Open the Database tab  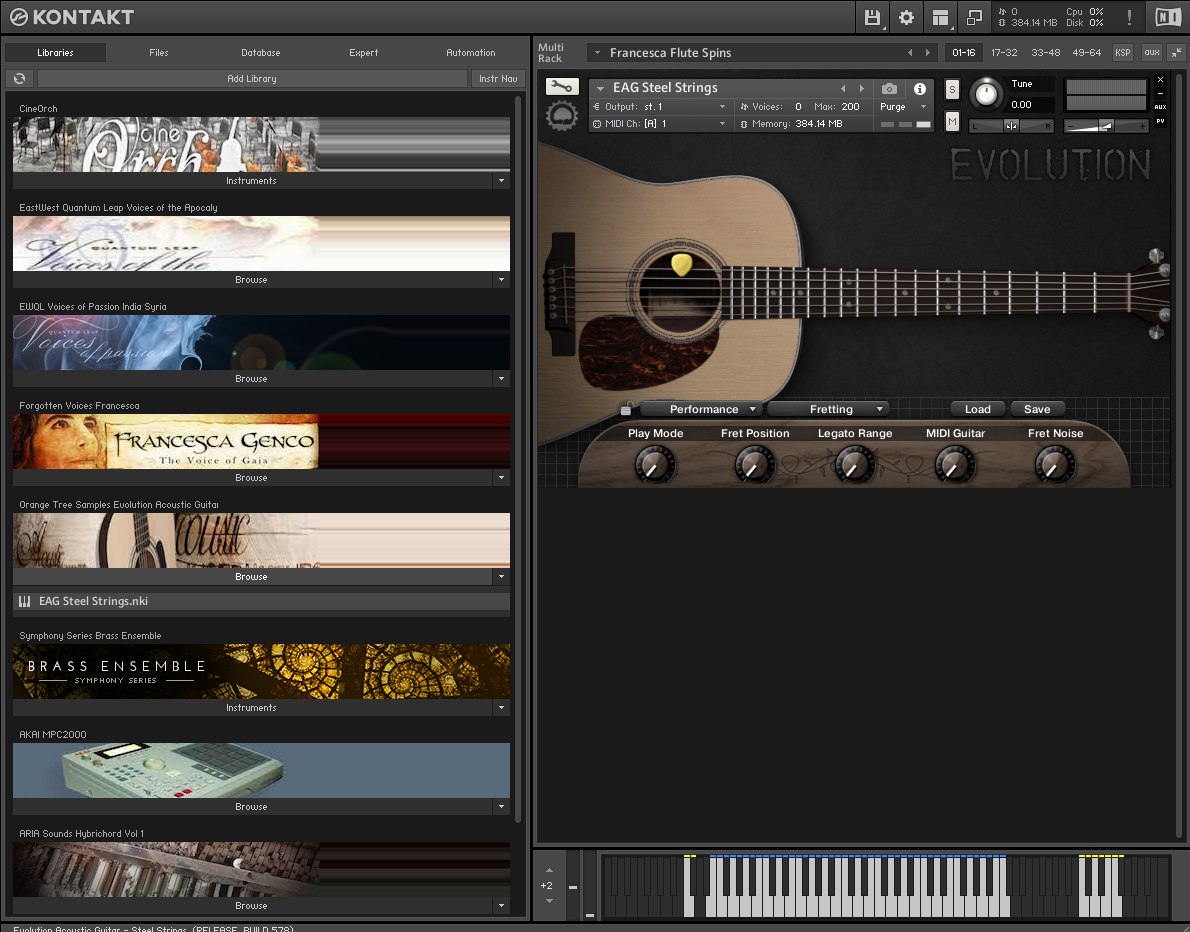(x=260, y=52)
